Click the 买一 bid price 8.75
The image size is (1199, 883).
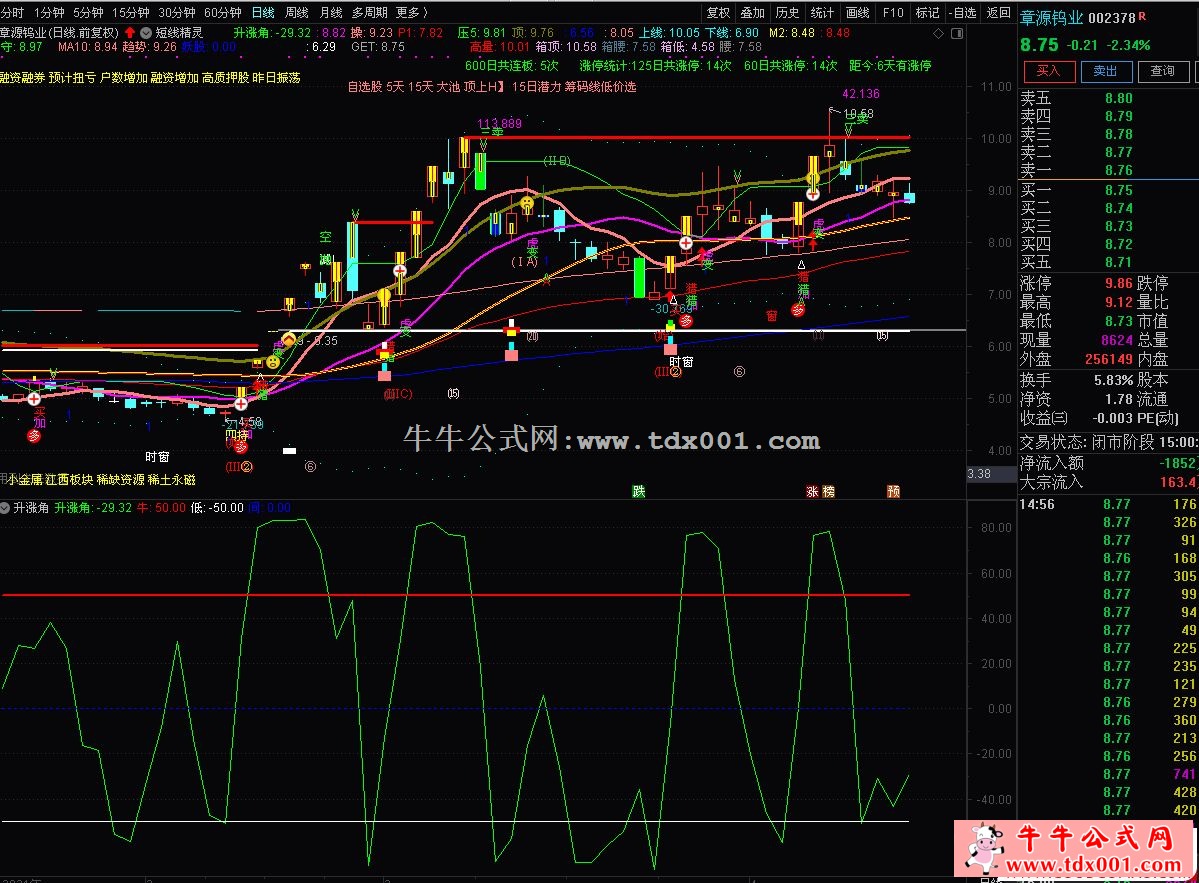click(1118, 190)
